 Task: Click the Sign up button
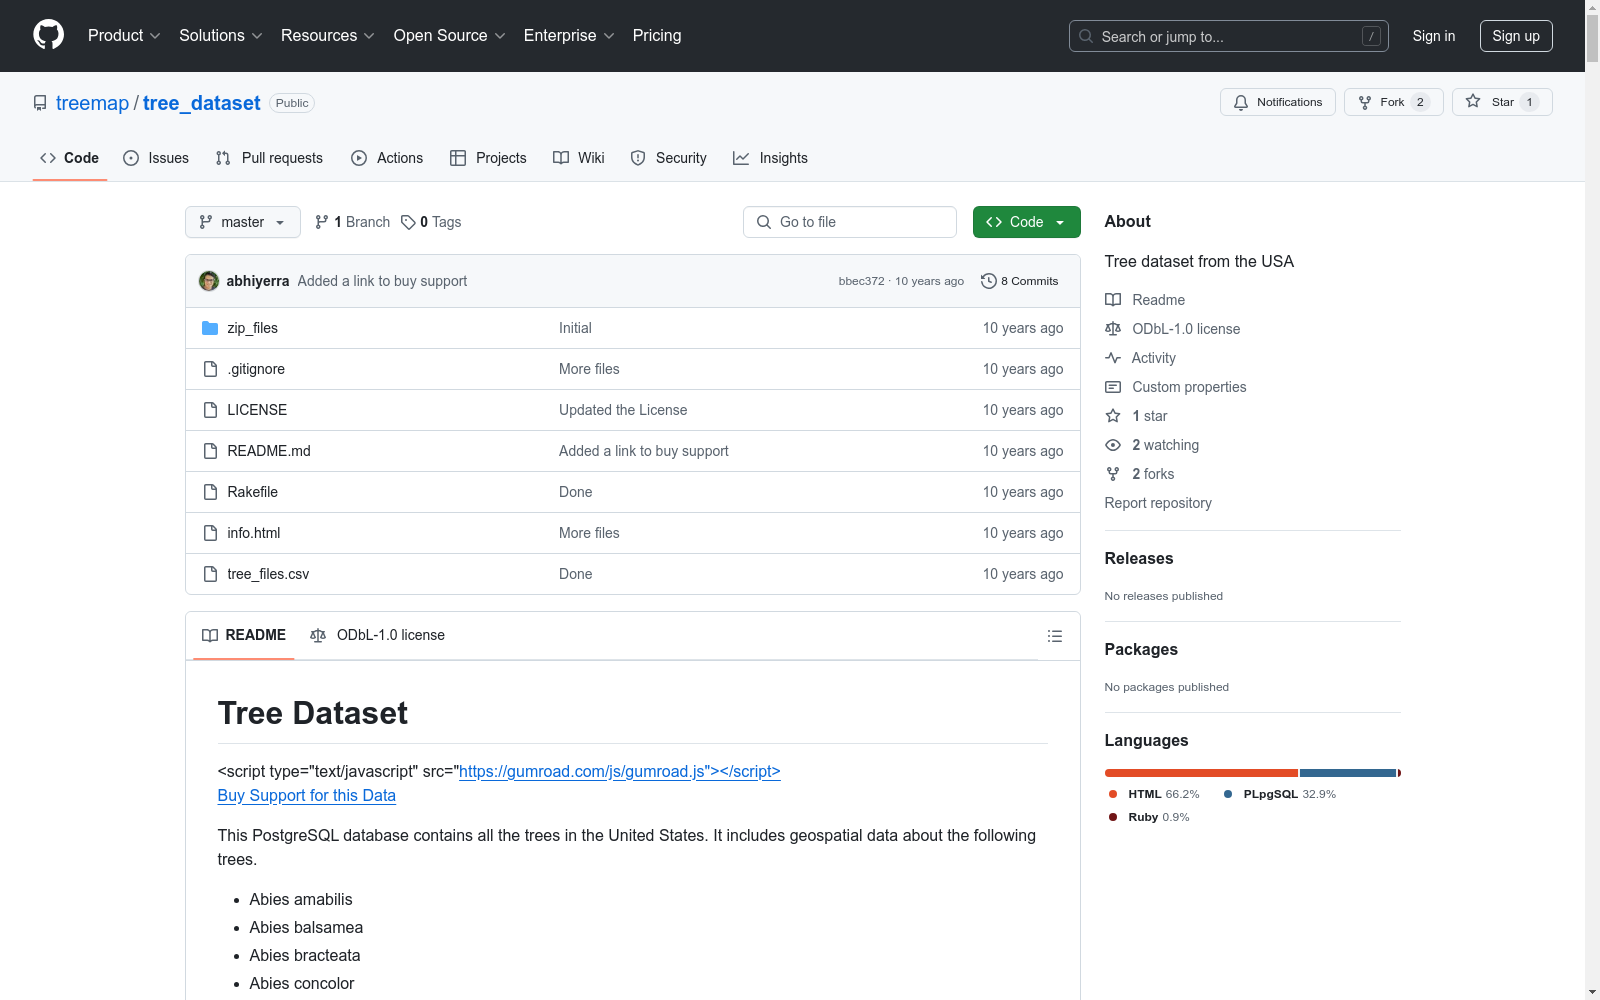(1516, 36)
